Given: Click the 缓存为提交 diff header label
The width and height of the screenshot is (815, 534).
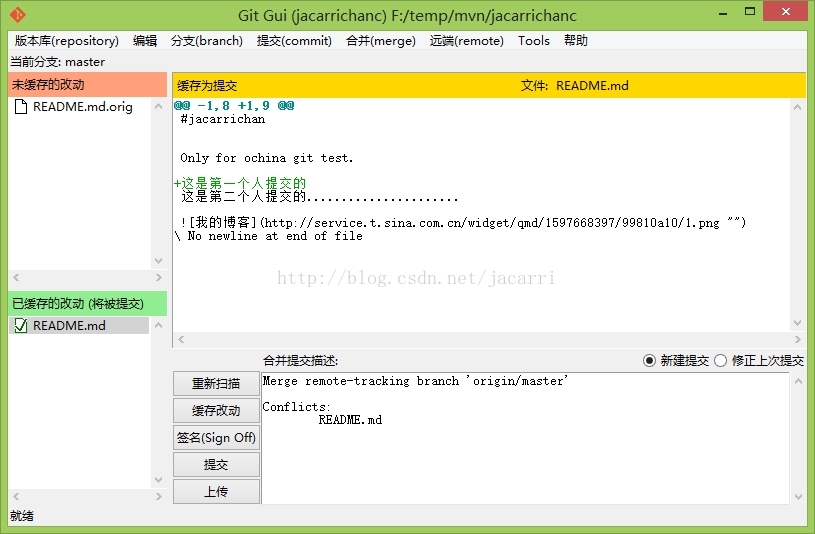Looking at the screenshot, I should point(207,86).
